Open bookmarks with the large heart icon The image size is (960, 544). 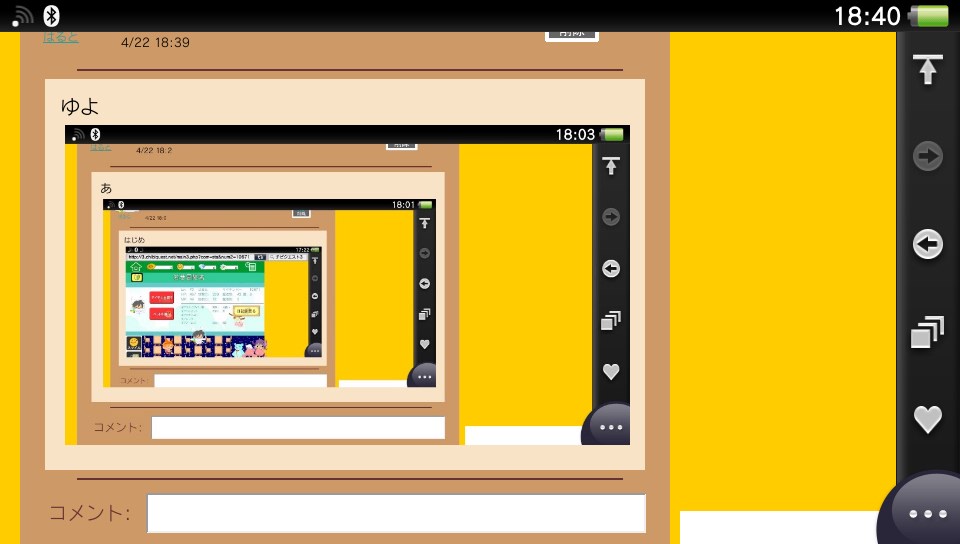click(x=928, y=419)
